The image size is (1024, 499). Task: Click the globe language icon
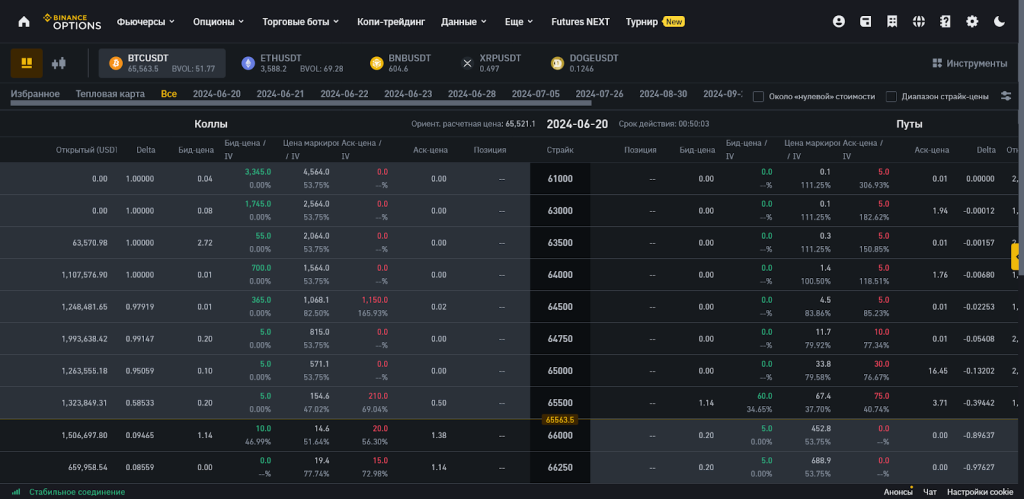(x=918, y=21)
